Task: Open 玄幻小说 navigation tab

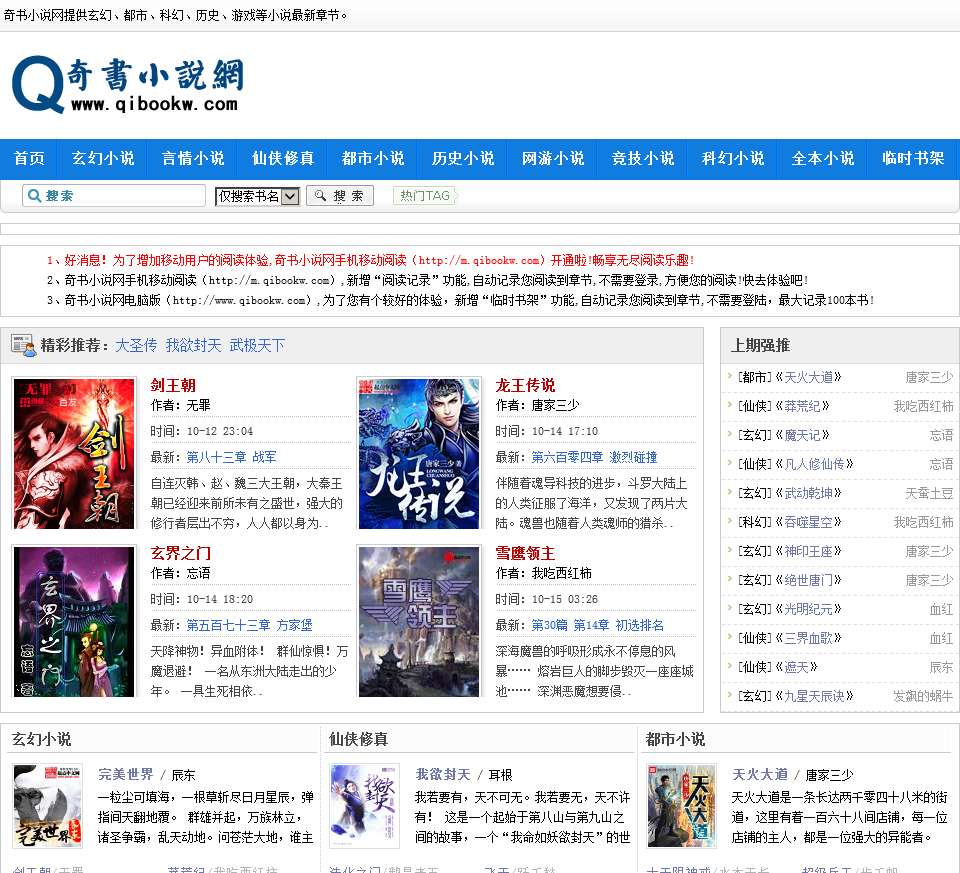Action: coord(103,159)
